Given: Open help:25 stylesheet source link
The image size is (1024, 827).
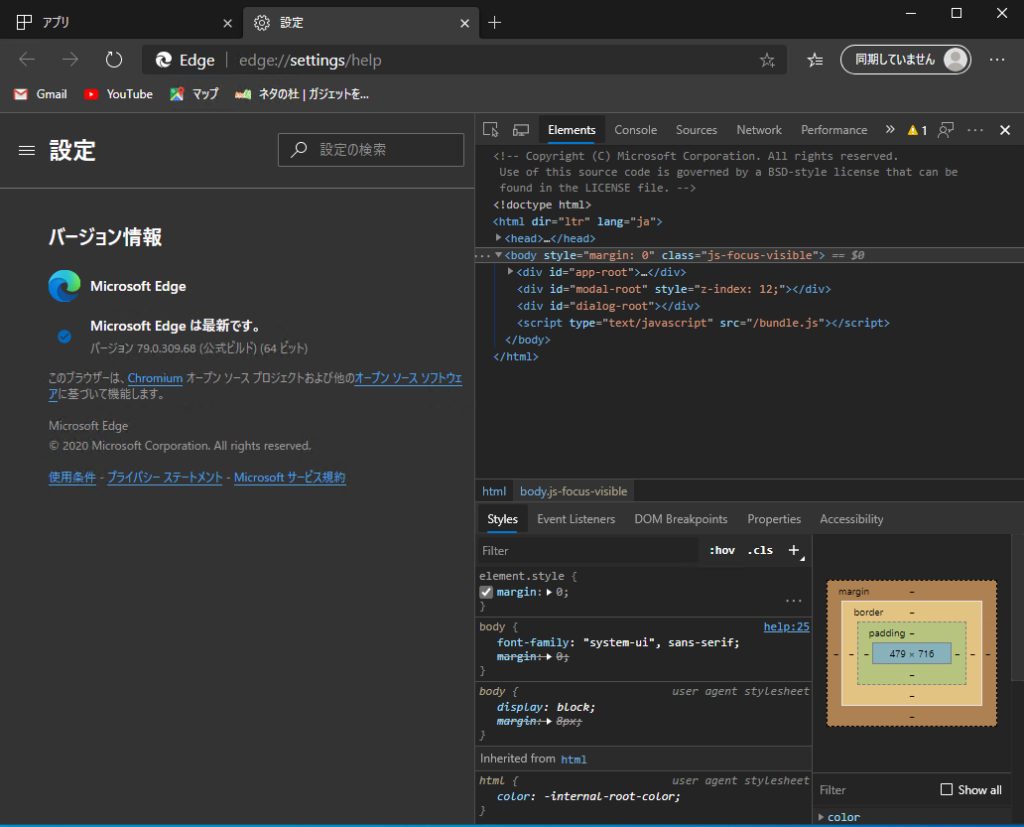Looking at the screenshot, I should point(786,626).
